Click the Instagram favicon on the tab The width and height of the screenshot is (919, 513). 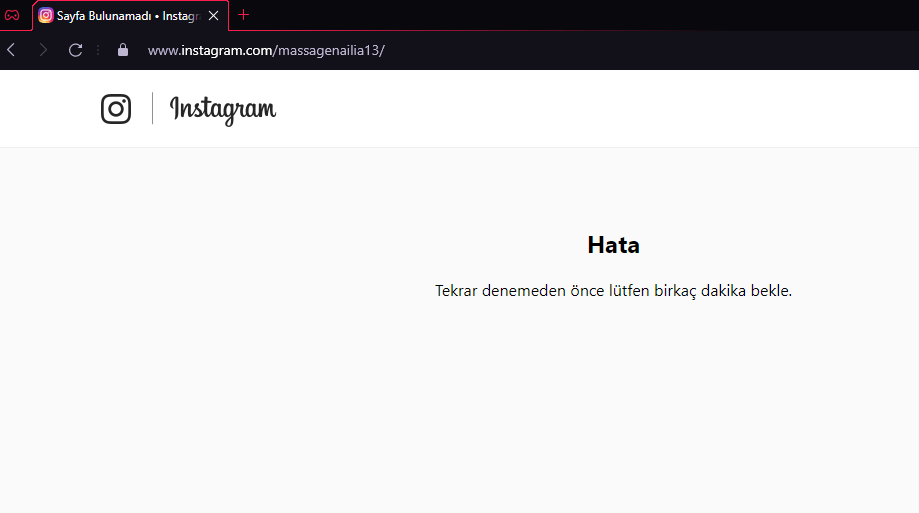tap(46, 16)
